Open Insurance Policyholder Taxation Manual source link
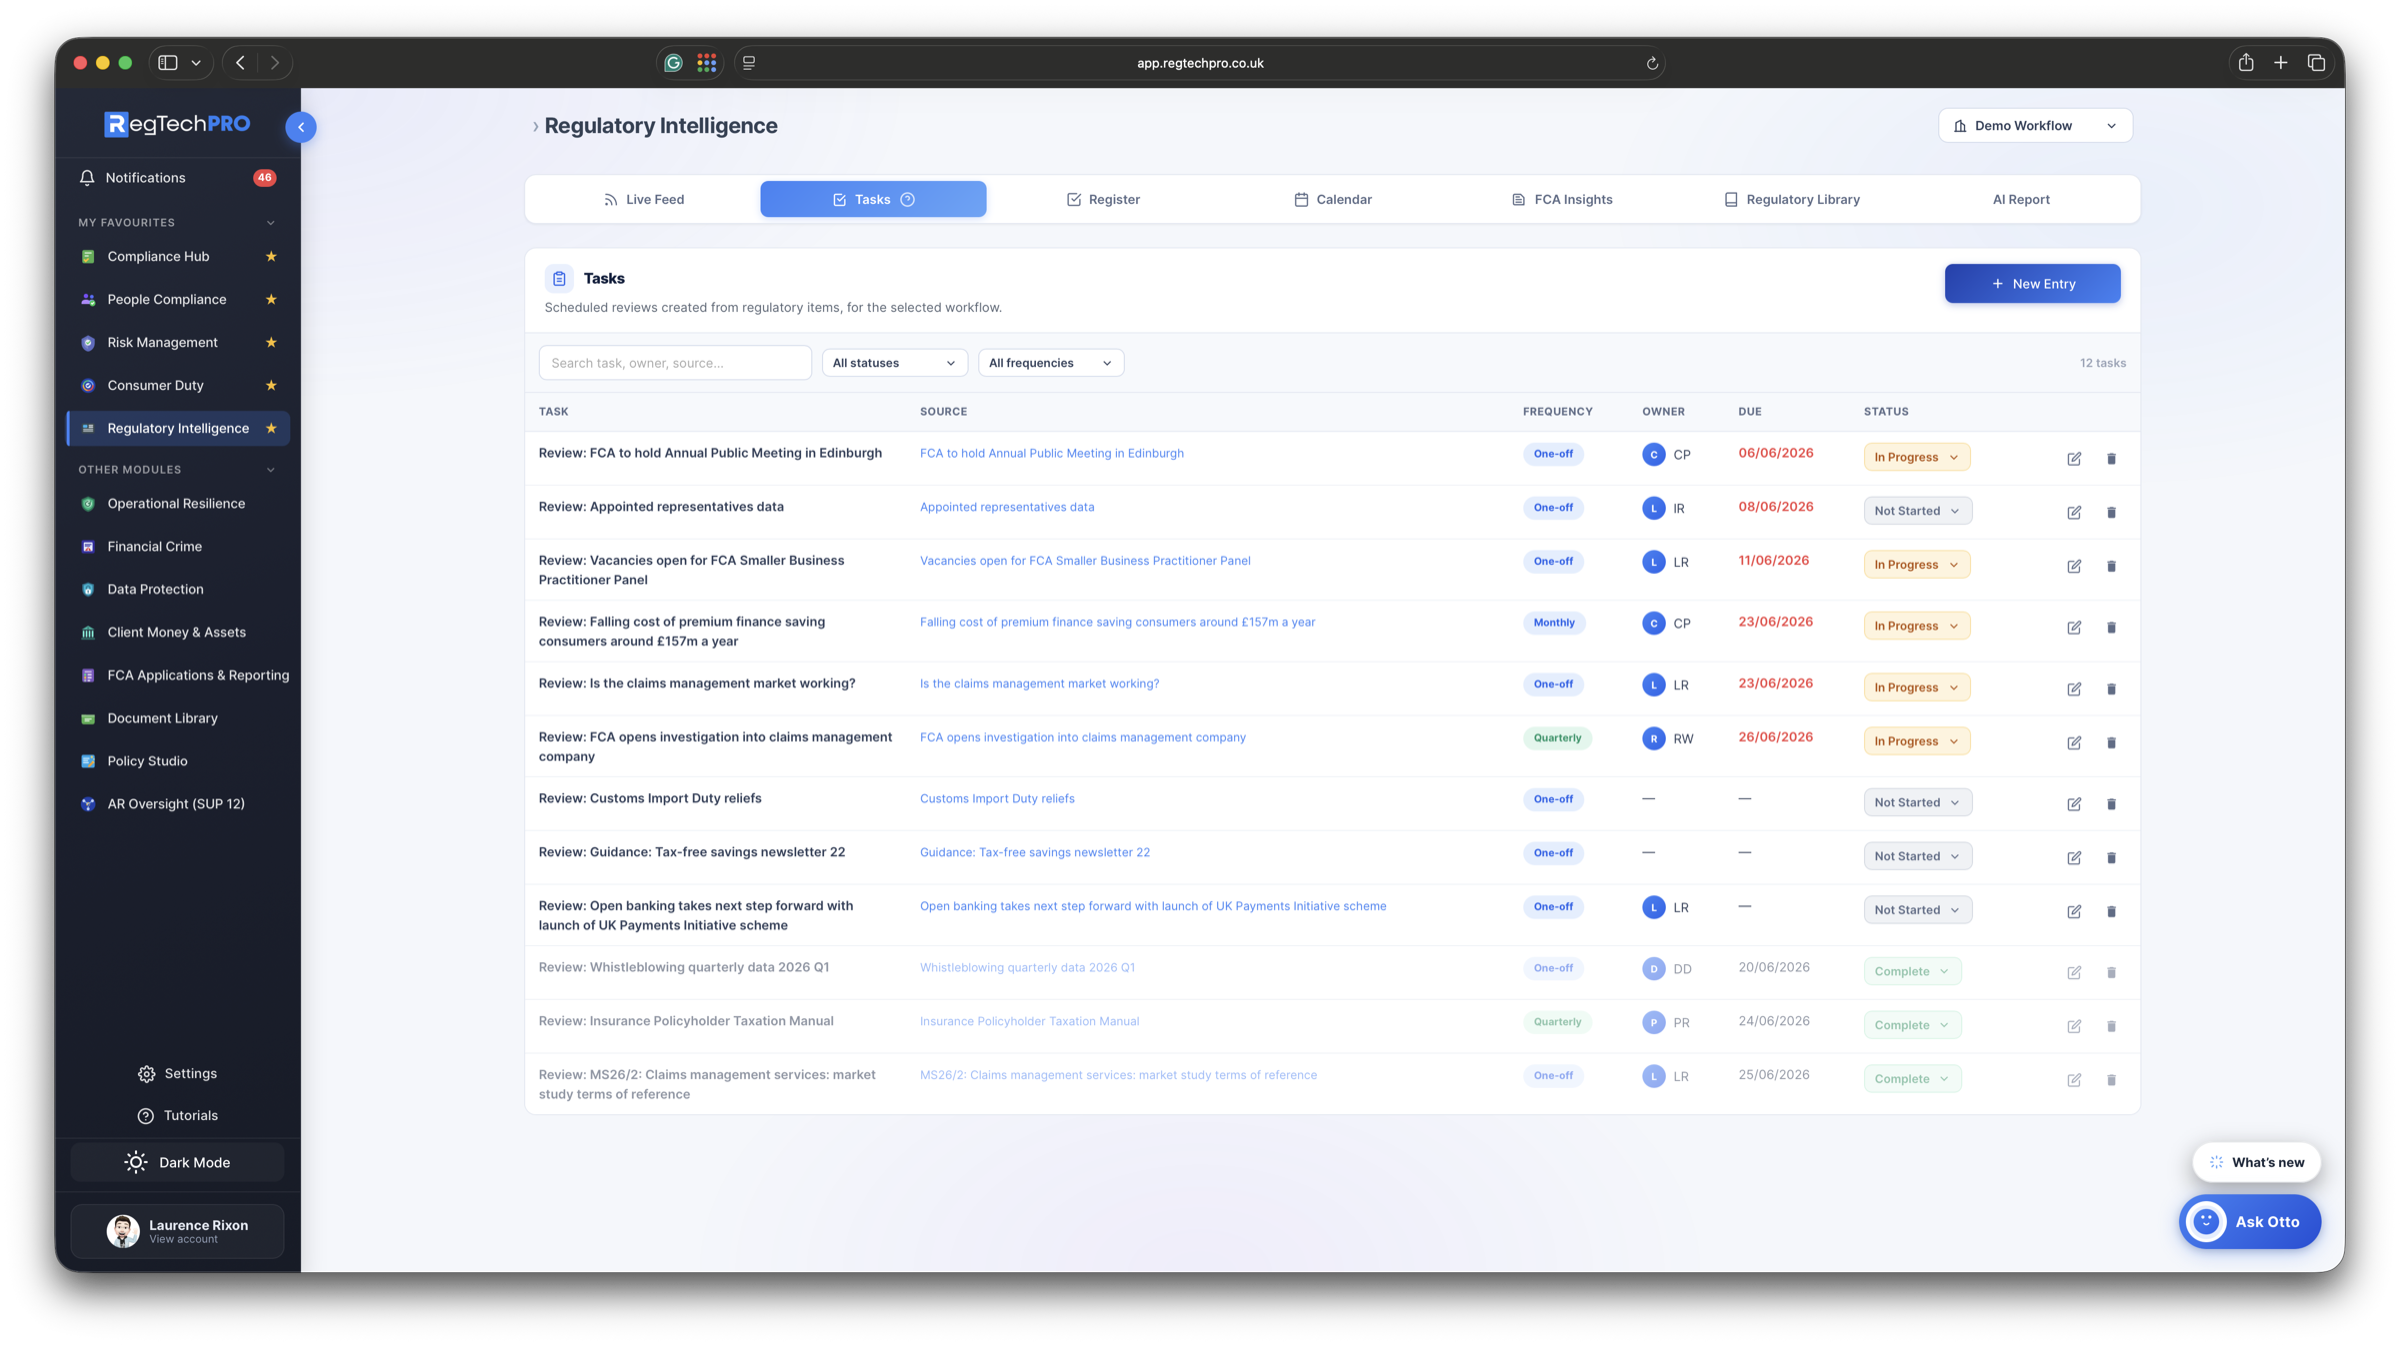This screenshot has height=1345, width=2400. pyautogui.click(x=1029, y=1021)
